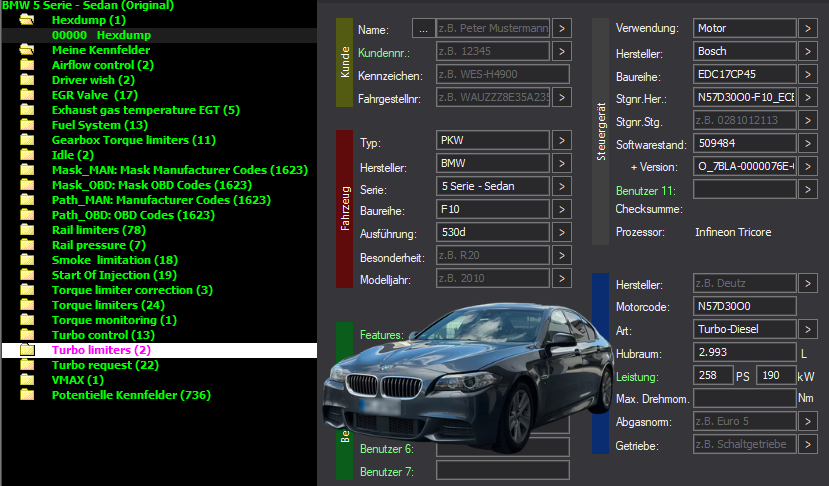Open the ECU Hersteller Bosch arrow

pyautogui.click(x=808, y=51)
